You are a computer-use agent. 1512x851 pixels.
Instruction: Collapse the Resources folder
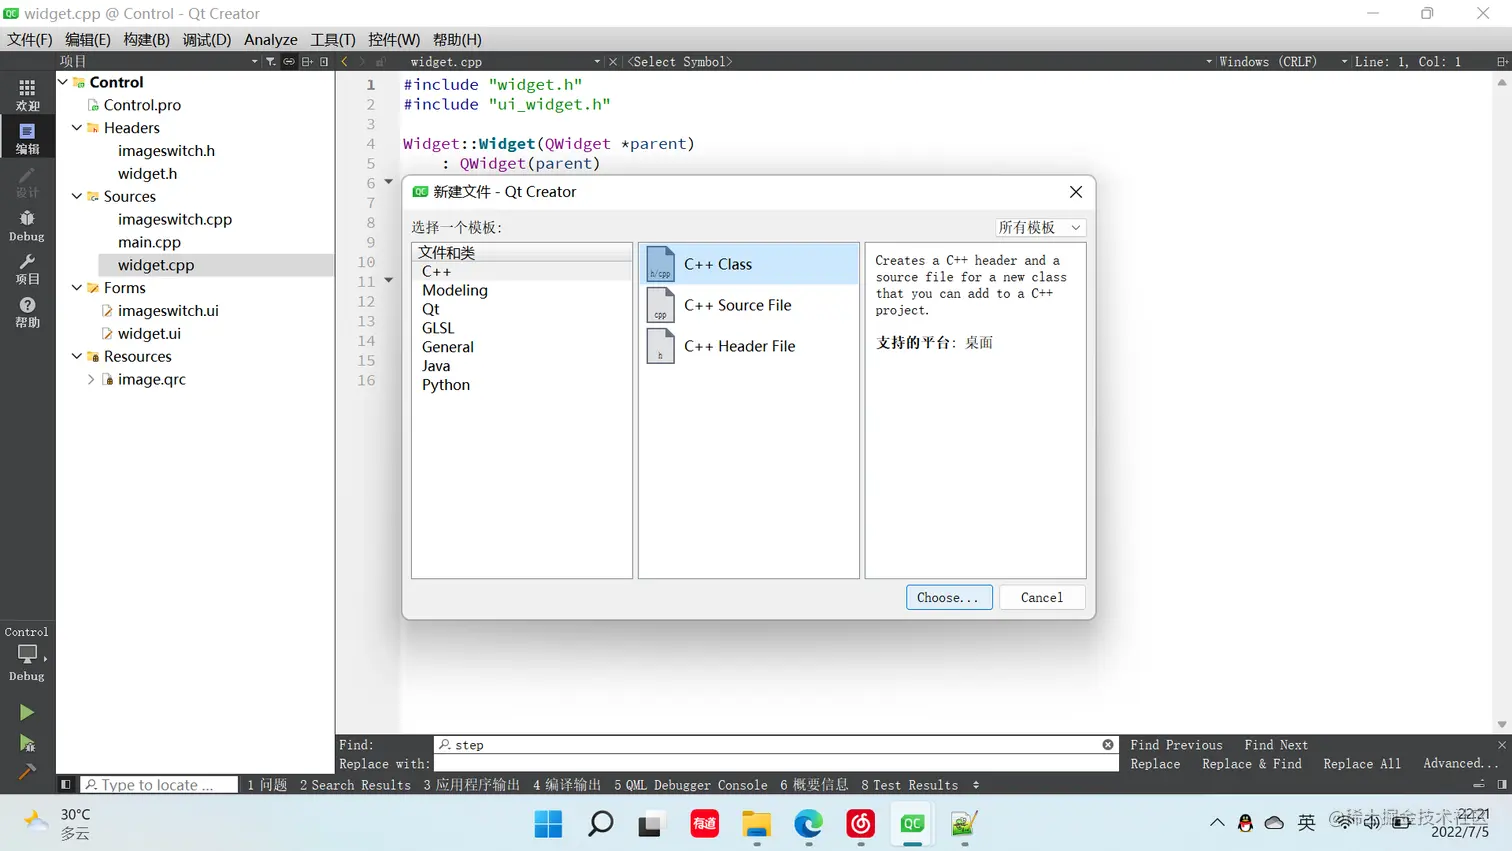coord(77,356)
